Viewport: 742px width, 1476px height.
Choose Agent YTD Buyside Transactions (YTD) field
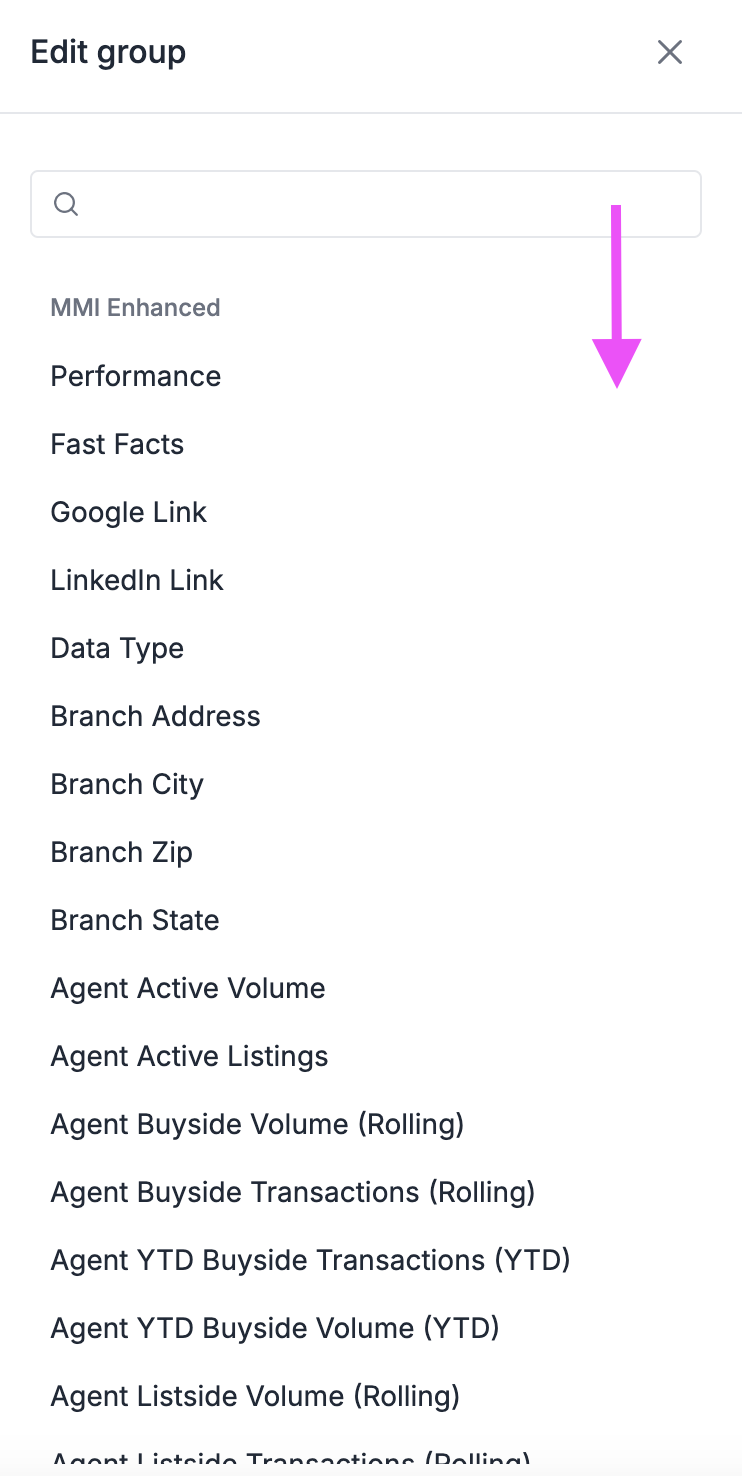(311, 1260)
